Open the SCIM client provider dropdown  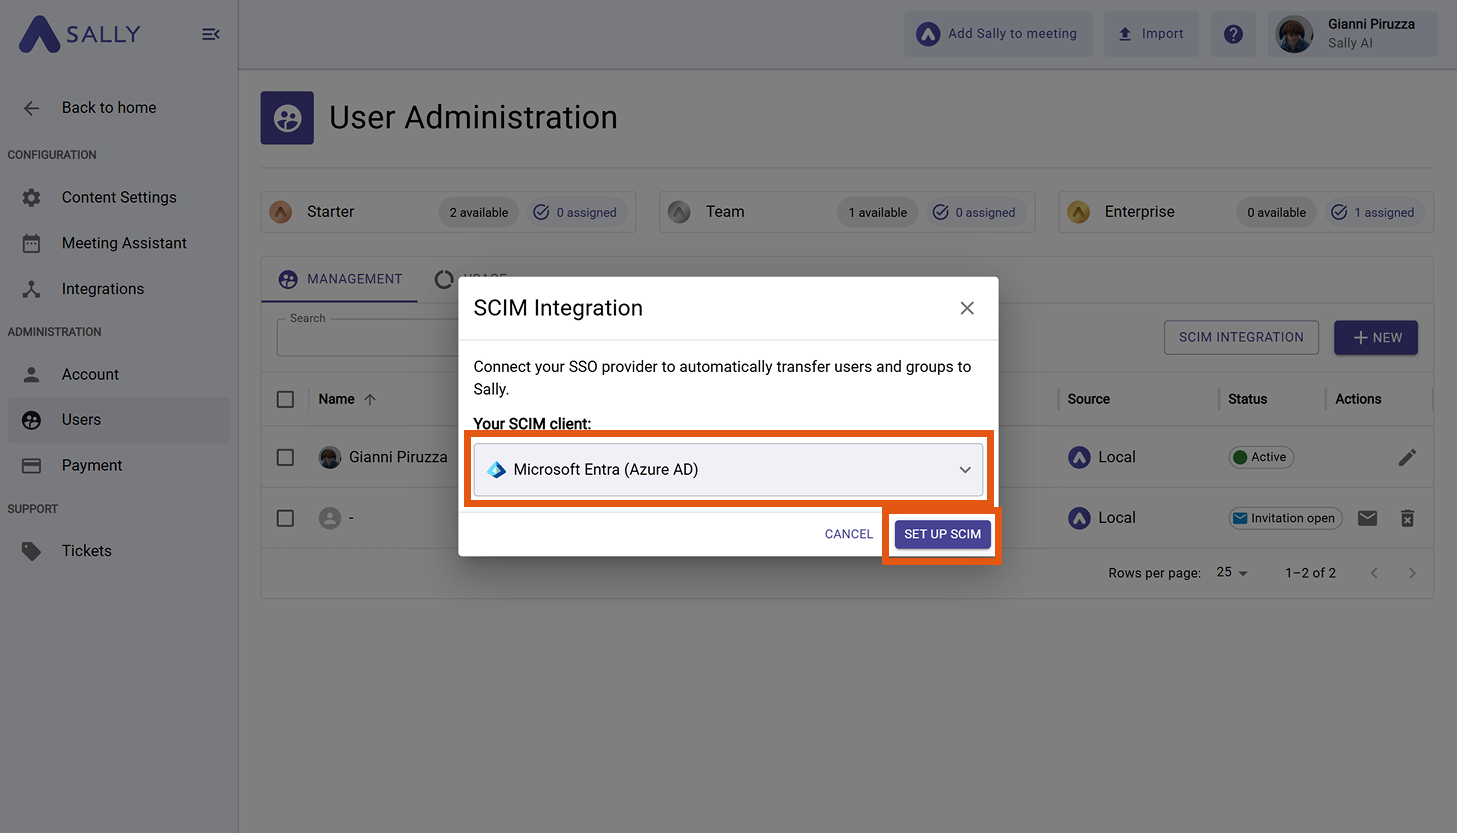727,469
